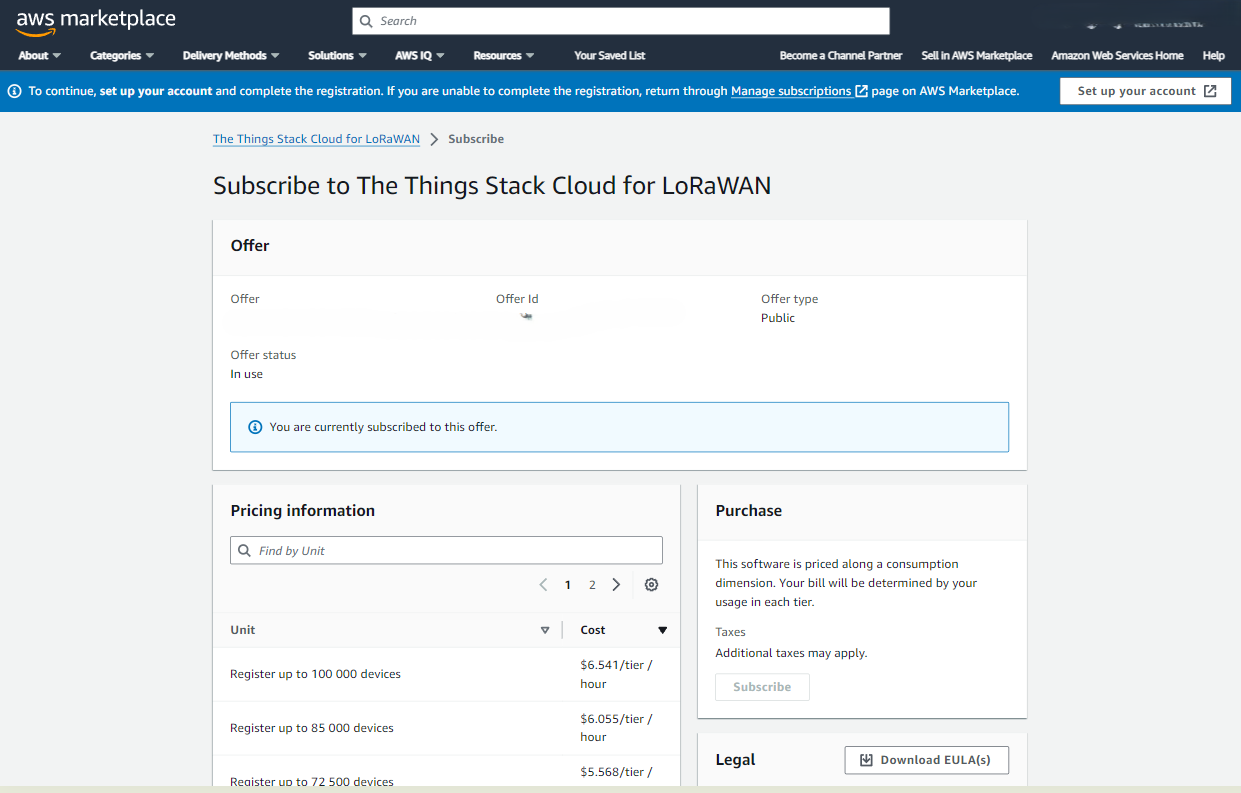Expand the About dropdown menu
The image size is (1241, 793).
point(39,56)
